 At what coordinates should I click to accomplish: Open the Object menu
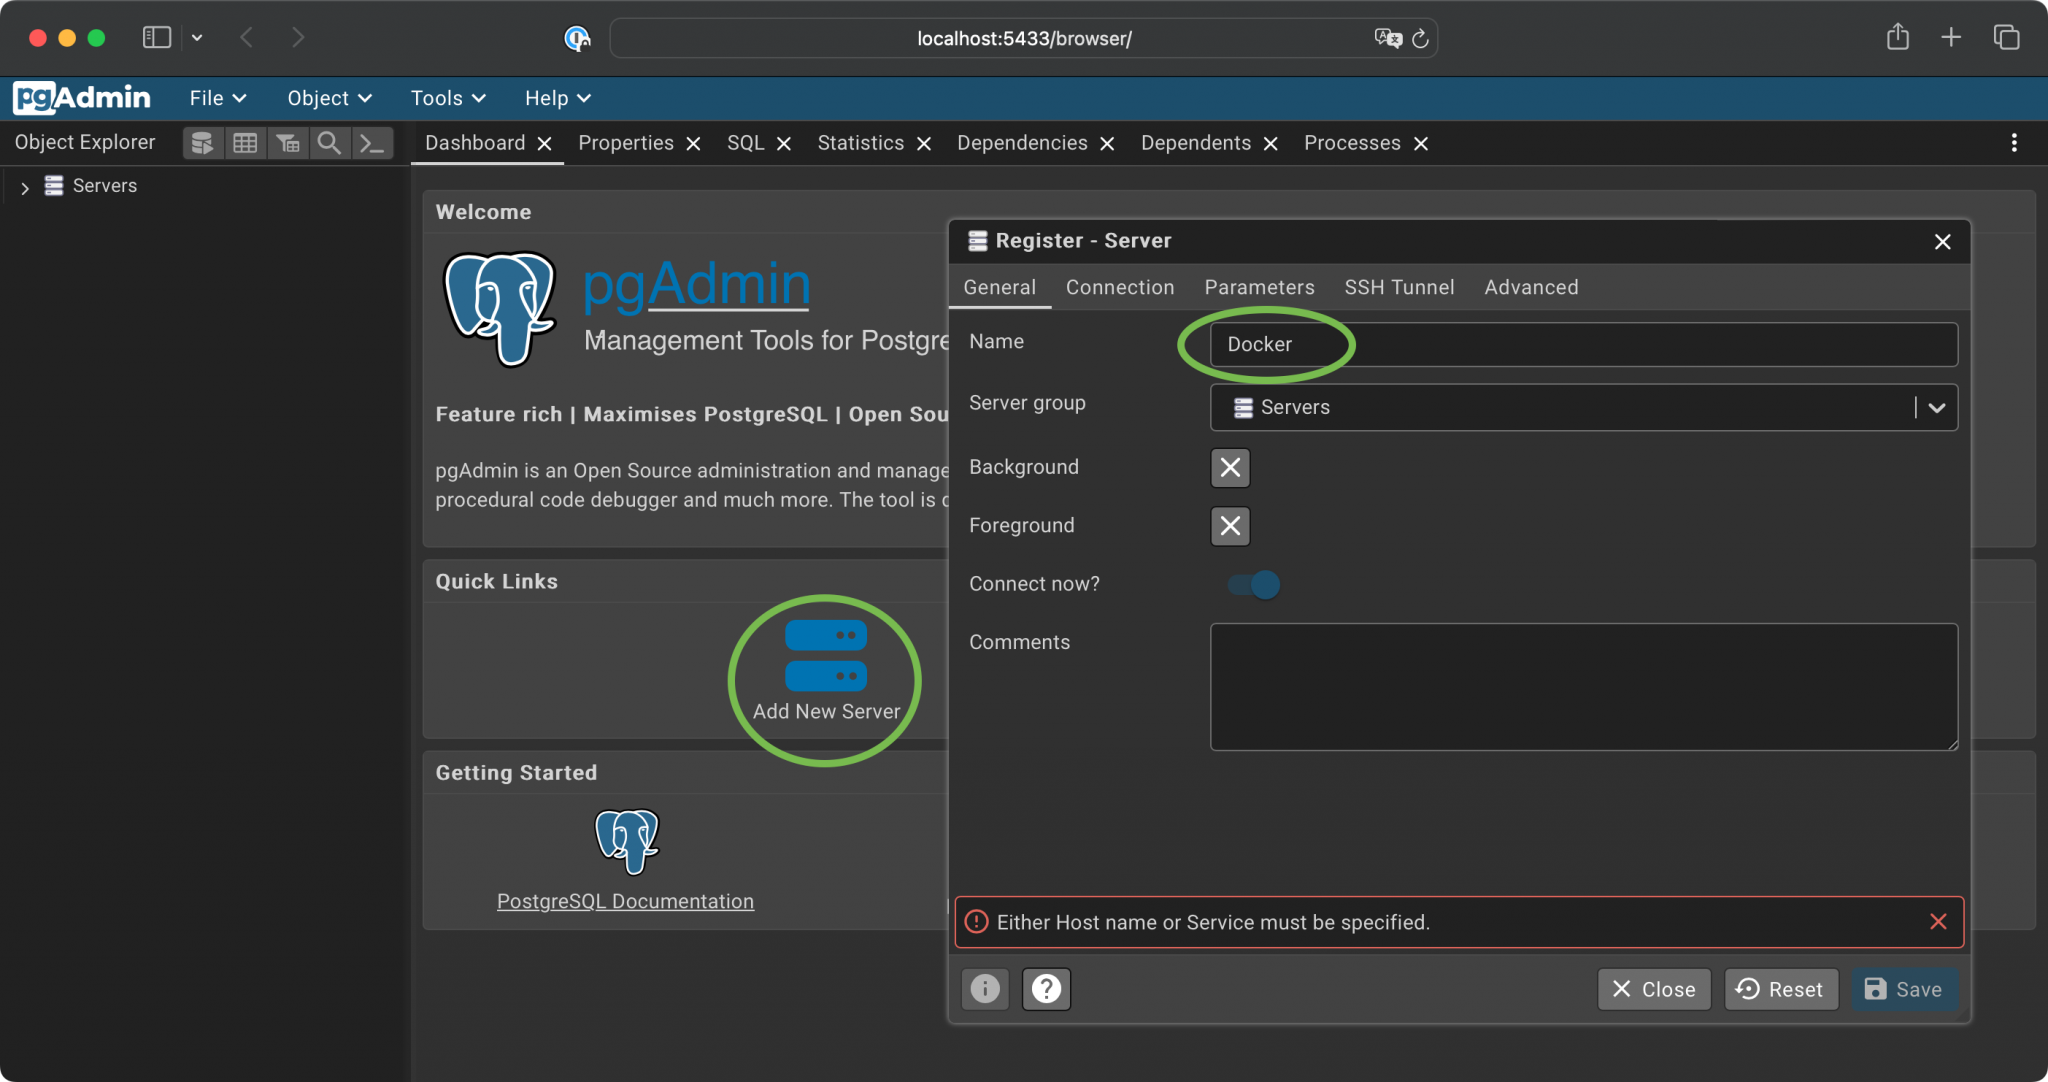(x=330, y=98)
